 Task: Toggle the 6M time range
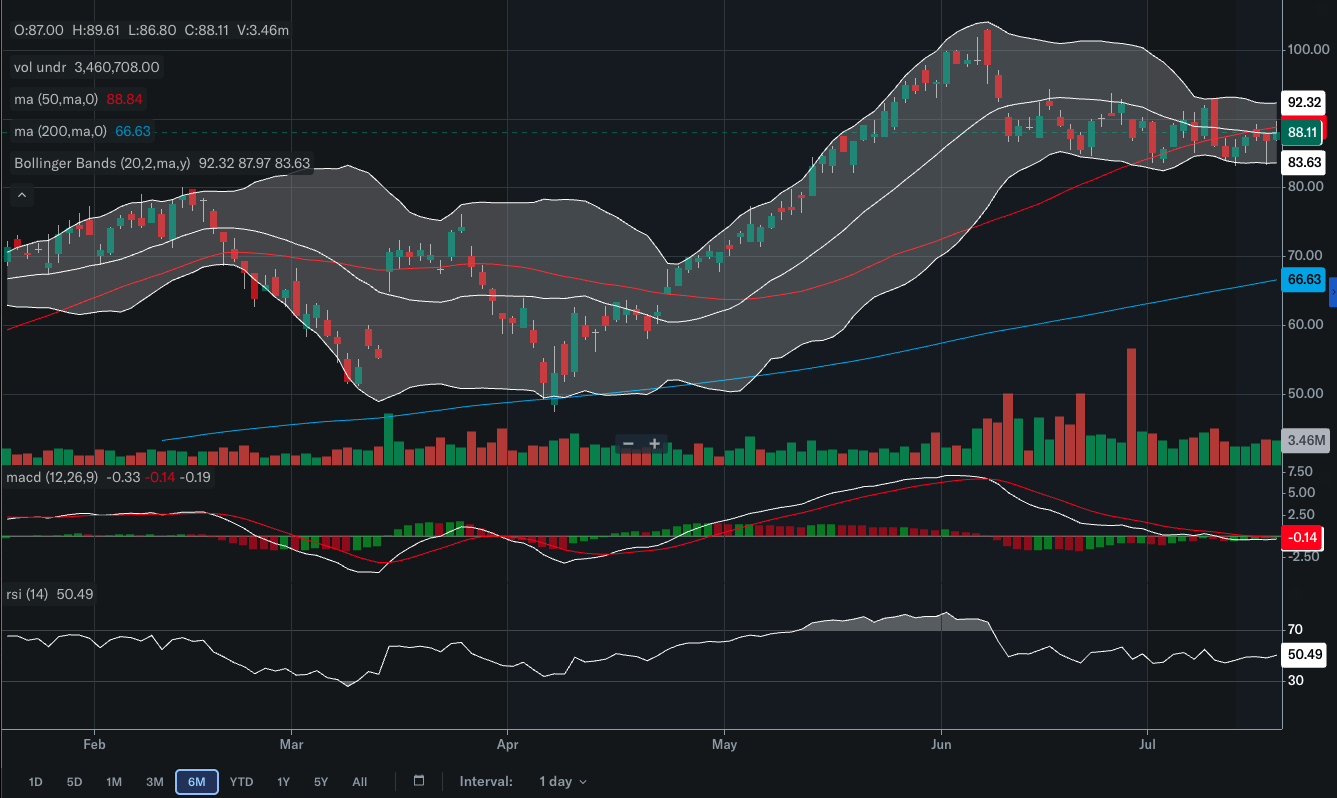pyautogui.click(x=197, y=782)
